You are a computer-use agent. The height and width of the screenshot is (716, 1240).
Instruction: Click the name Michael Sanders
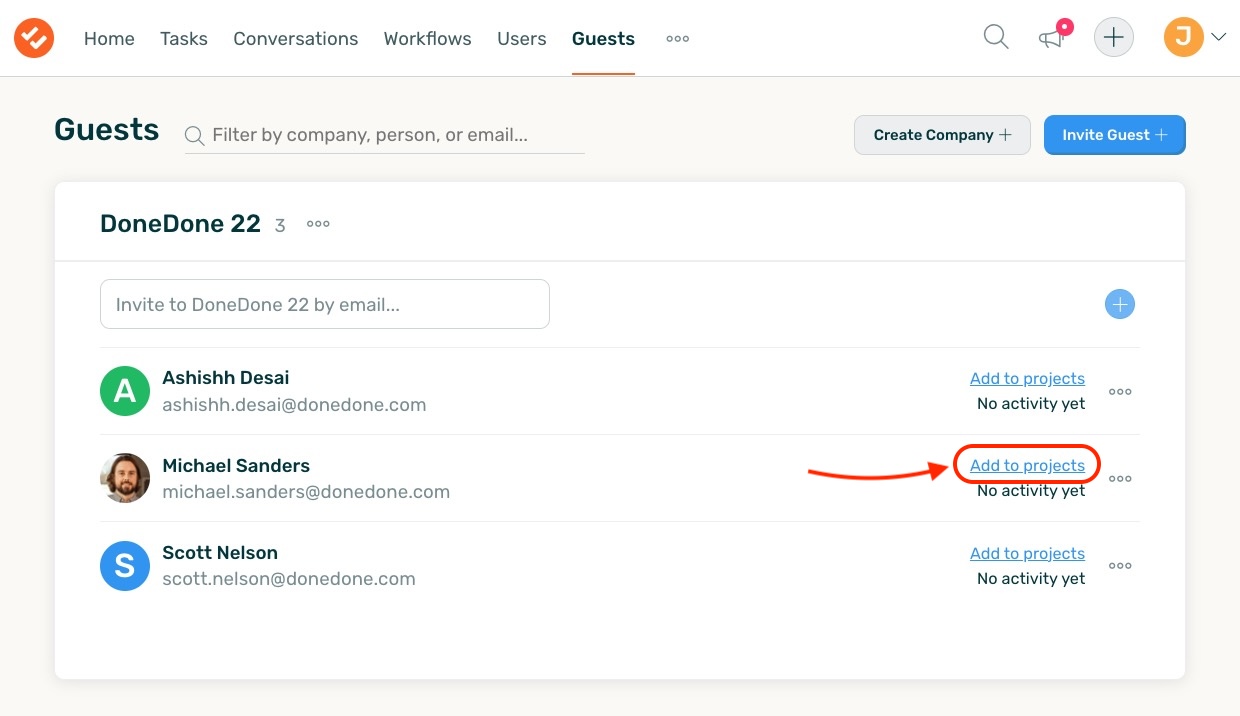[236, 466]
